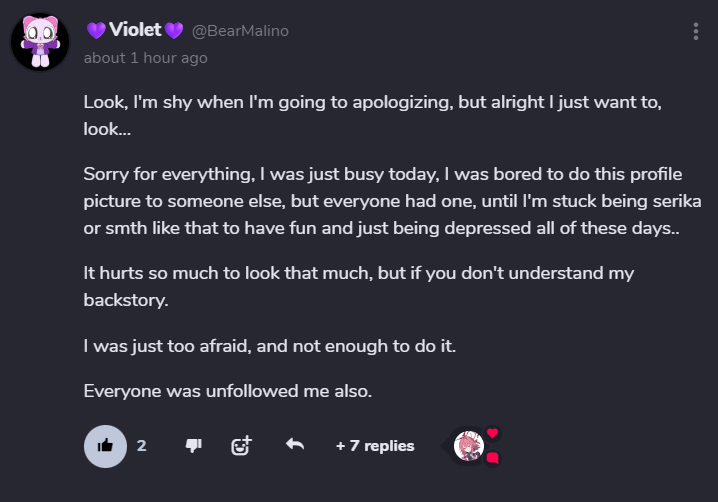Click the pink-haired replier avatar
This screenshot has width=718, height=502.
click(468, 446)
